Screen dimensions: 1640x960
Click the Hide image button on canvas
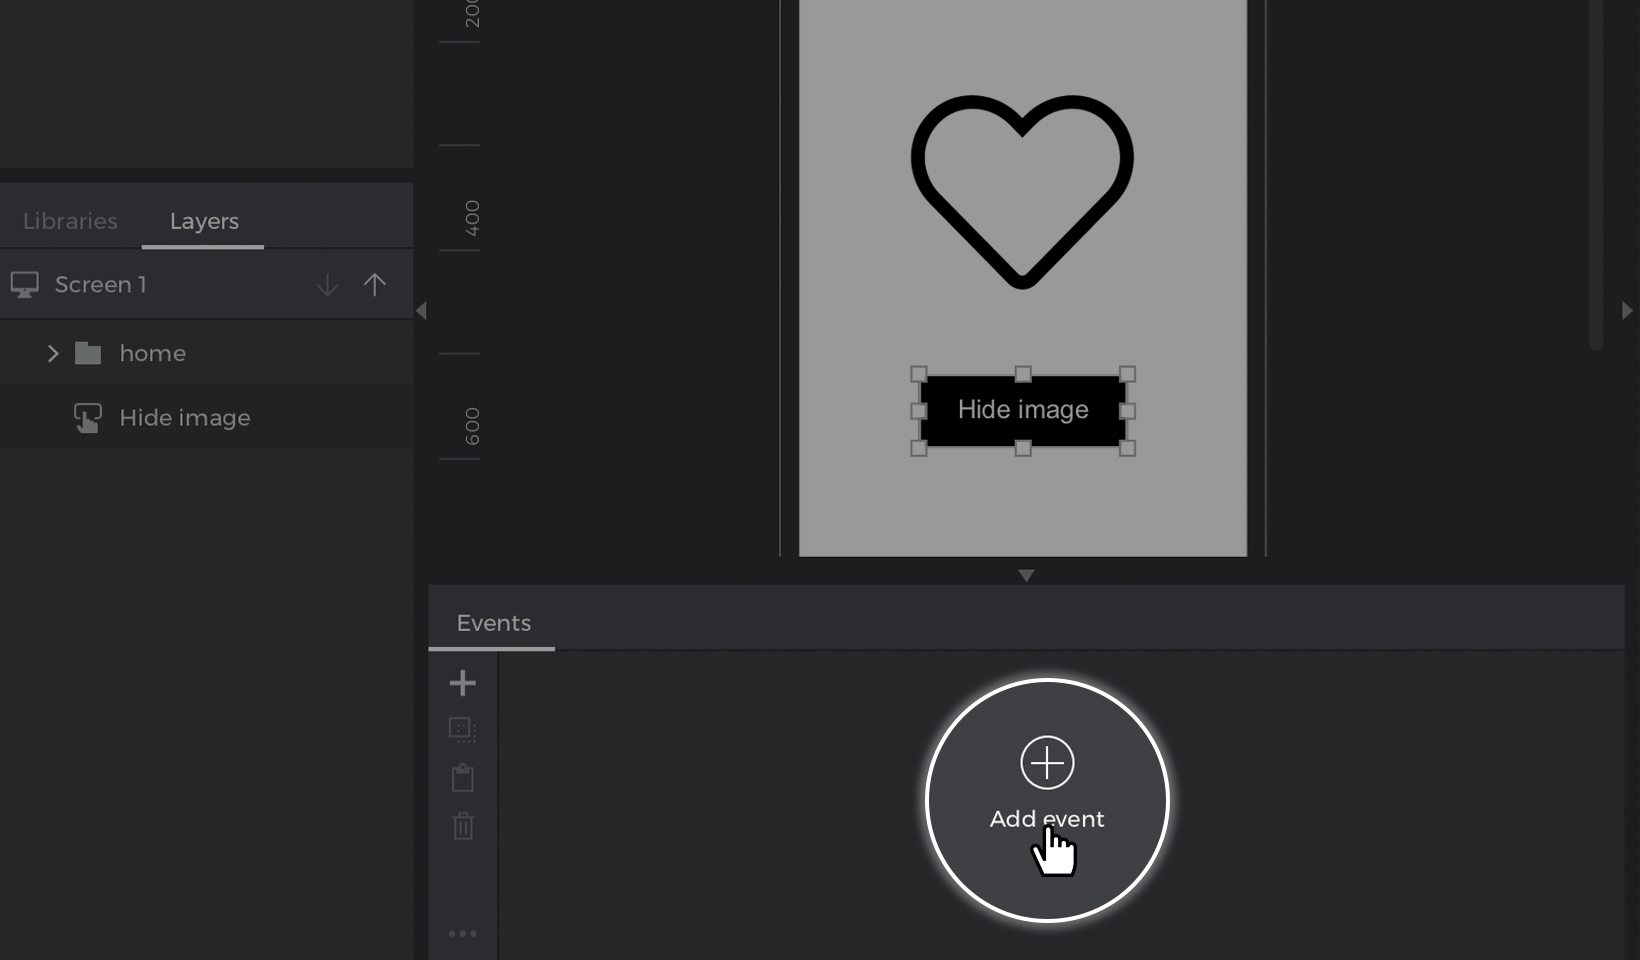1023,410
